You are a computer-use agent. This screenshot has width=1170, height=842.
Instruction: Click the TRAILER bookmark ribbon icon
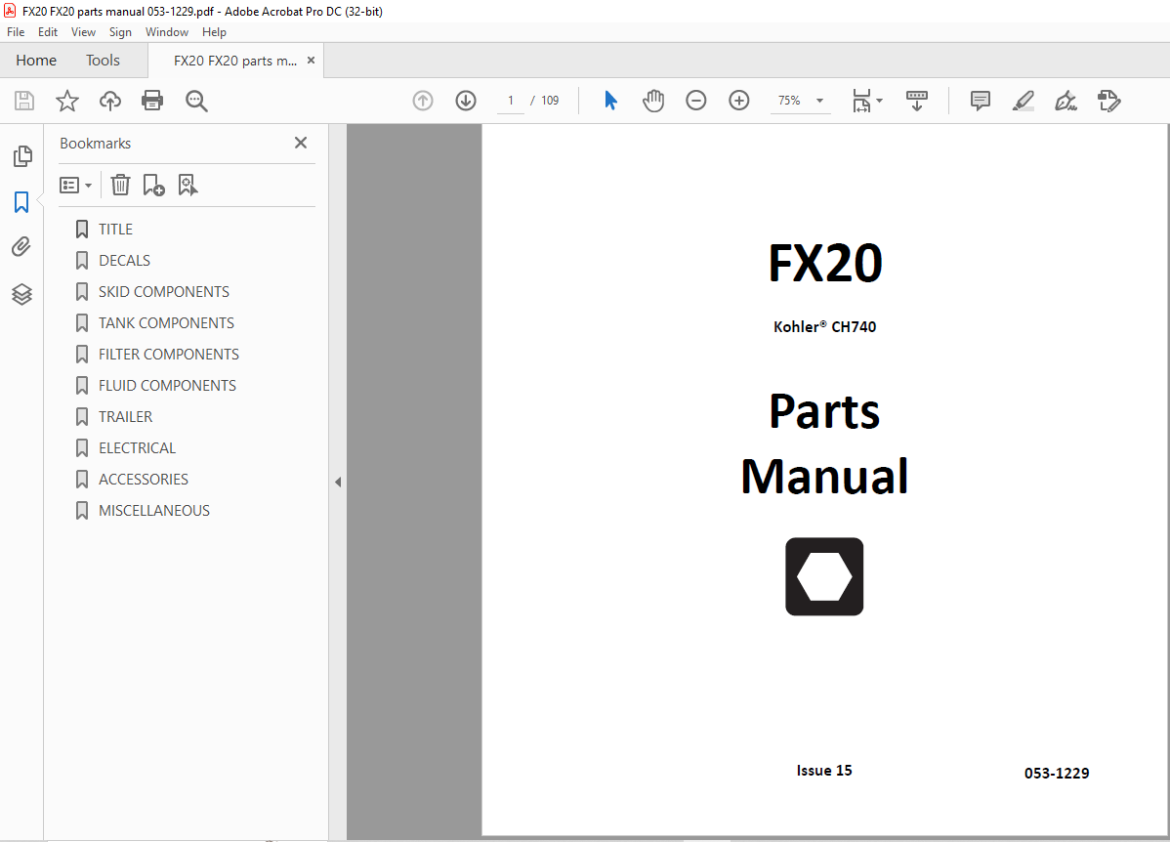82,417
